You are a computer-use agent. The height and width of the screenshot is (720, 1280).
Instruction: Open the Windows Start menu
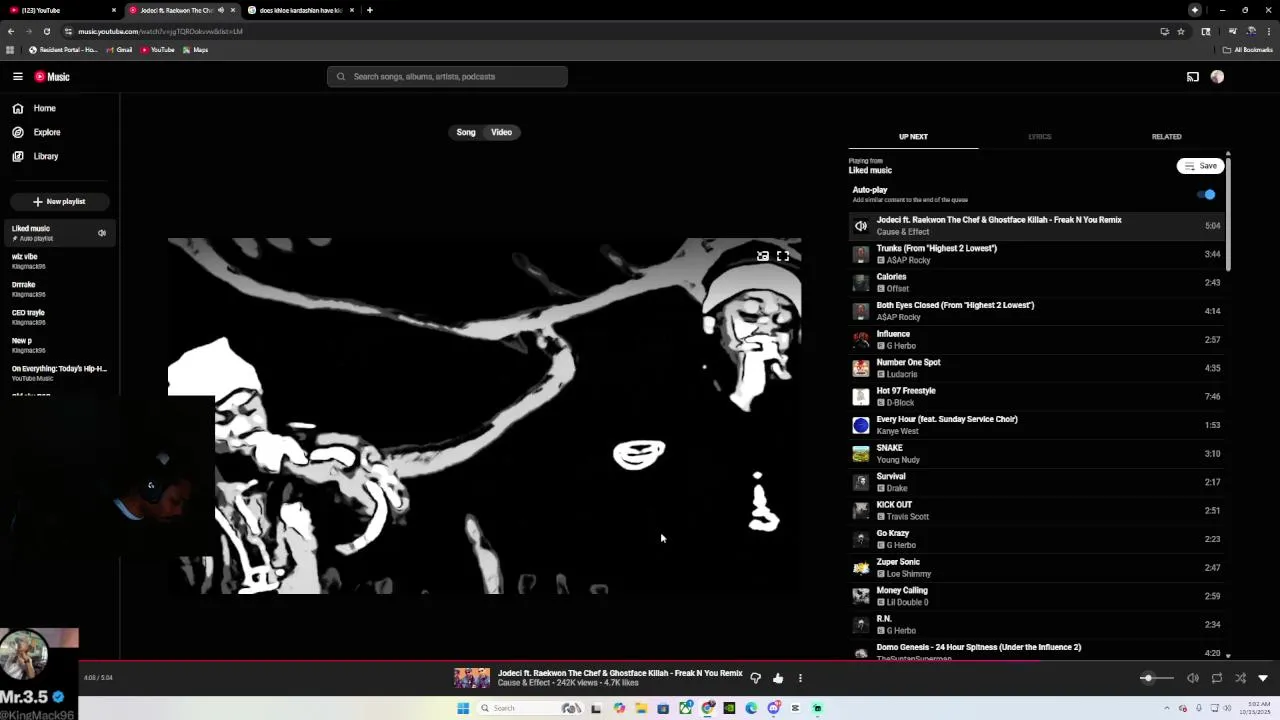point(463,708)
